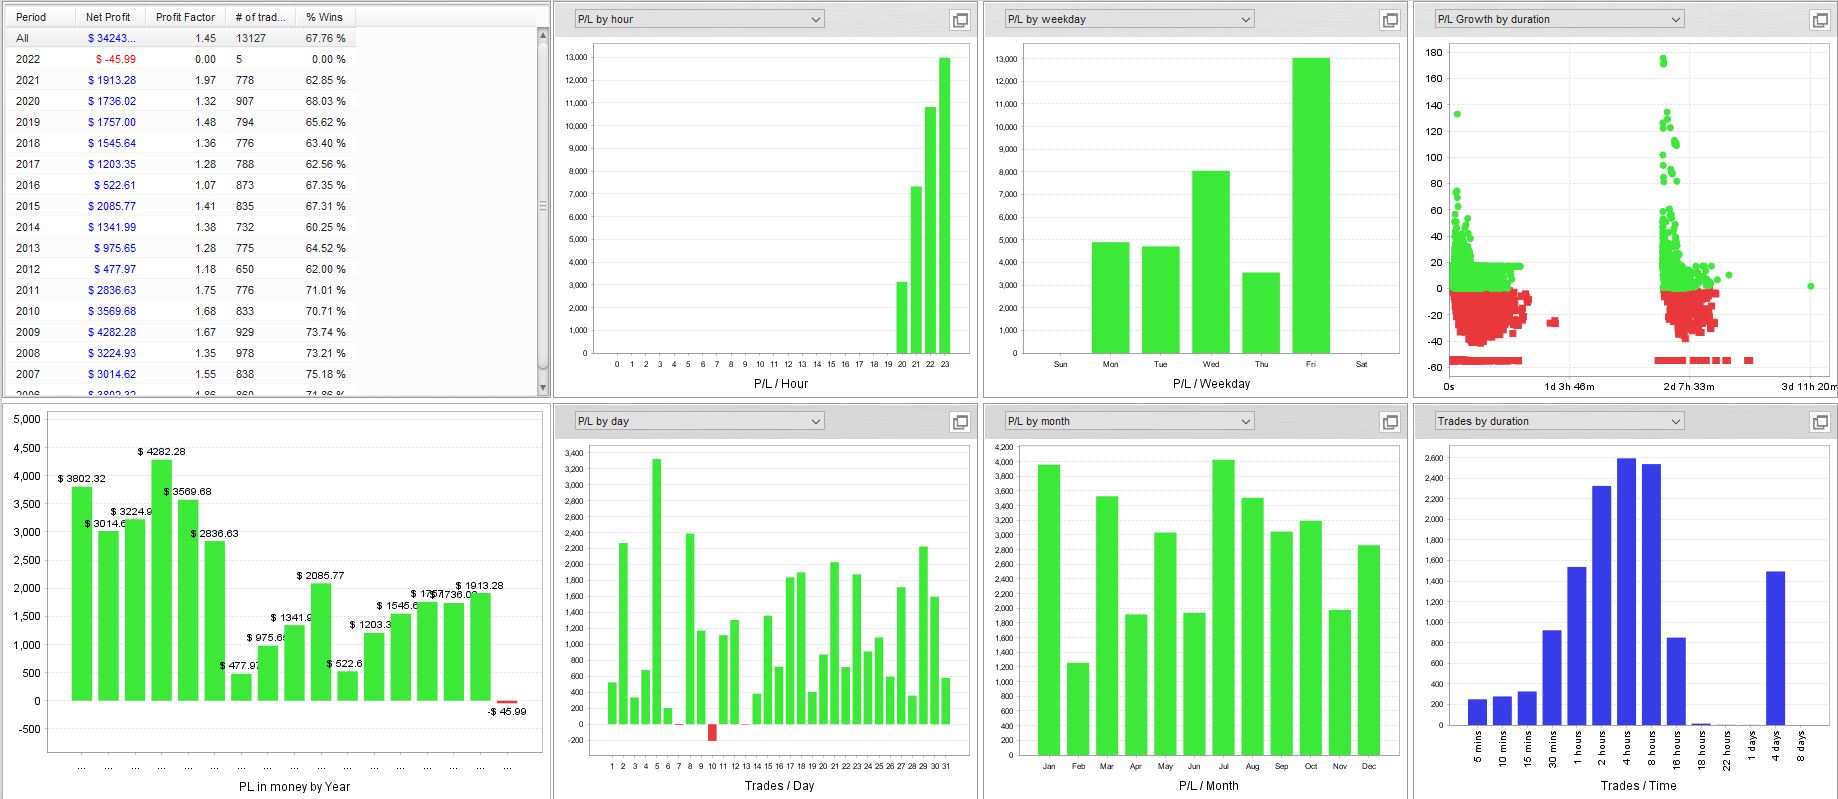Pop out the P/L by day chart

[x=960, y=422]
